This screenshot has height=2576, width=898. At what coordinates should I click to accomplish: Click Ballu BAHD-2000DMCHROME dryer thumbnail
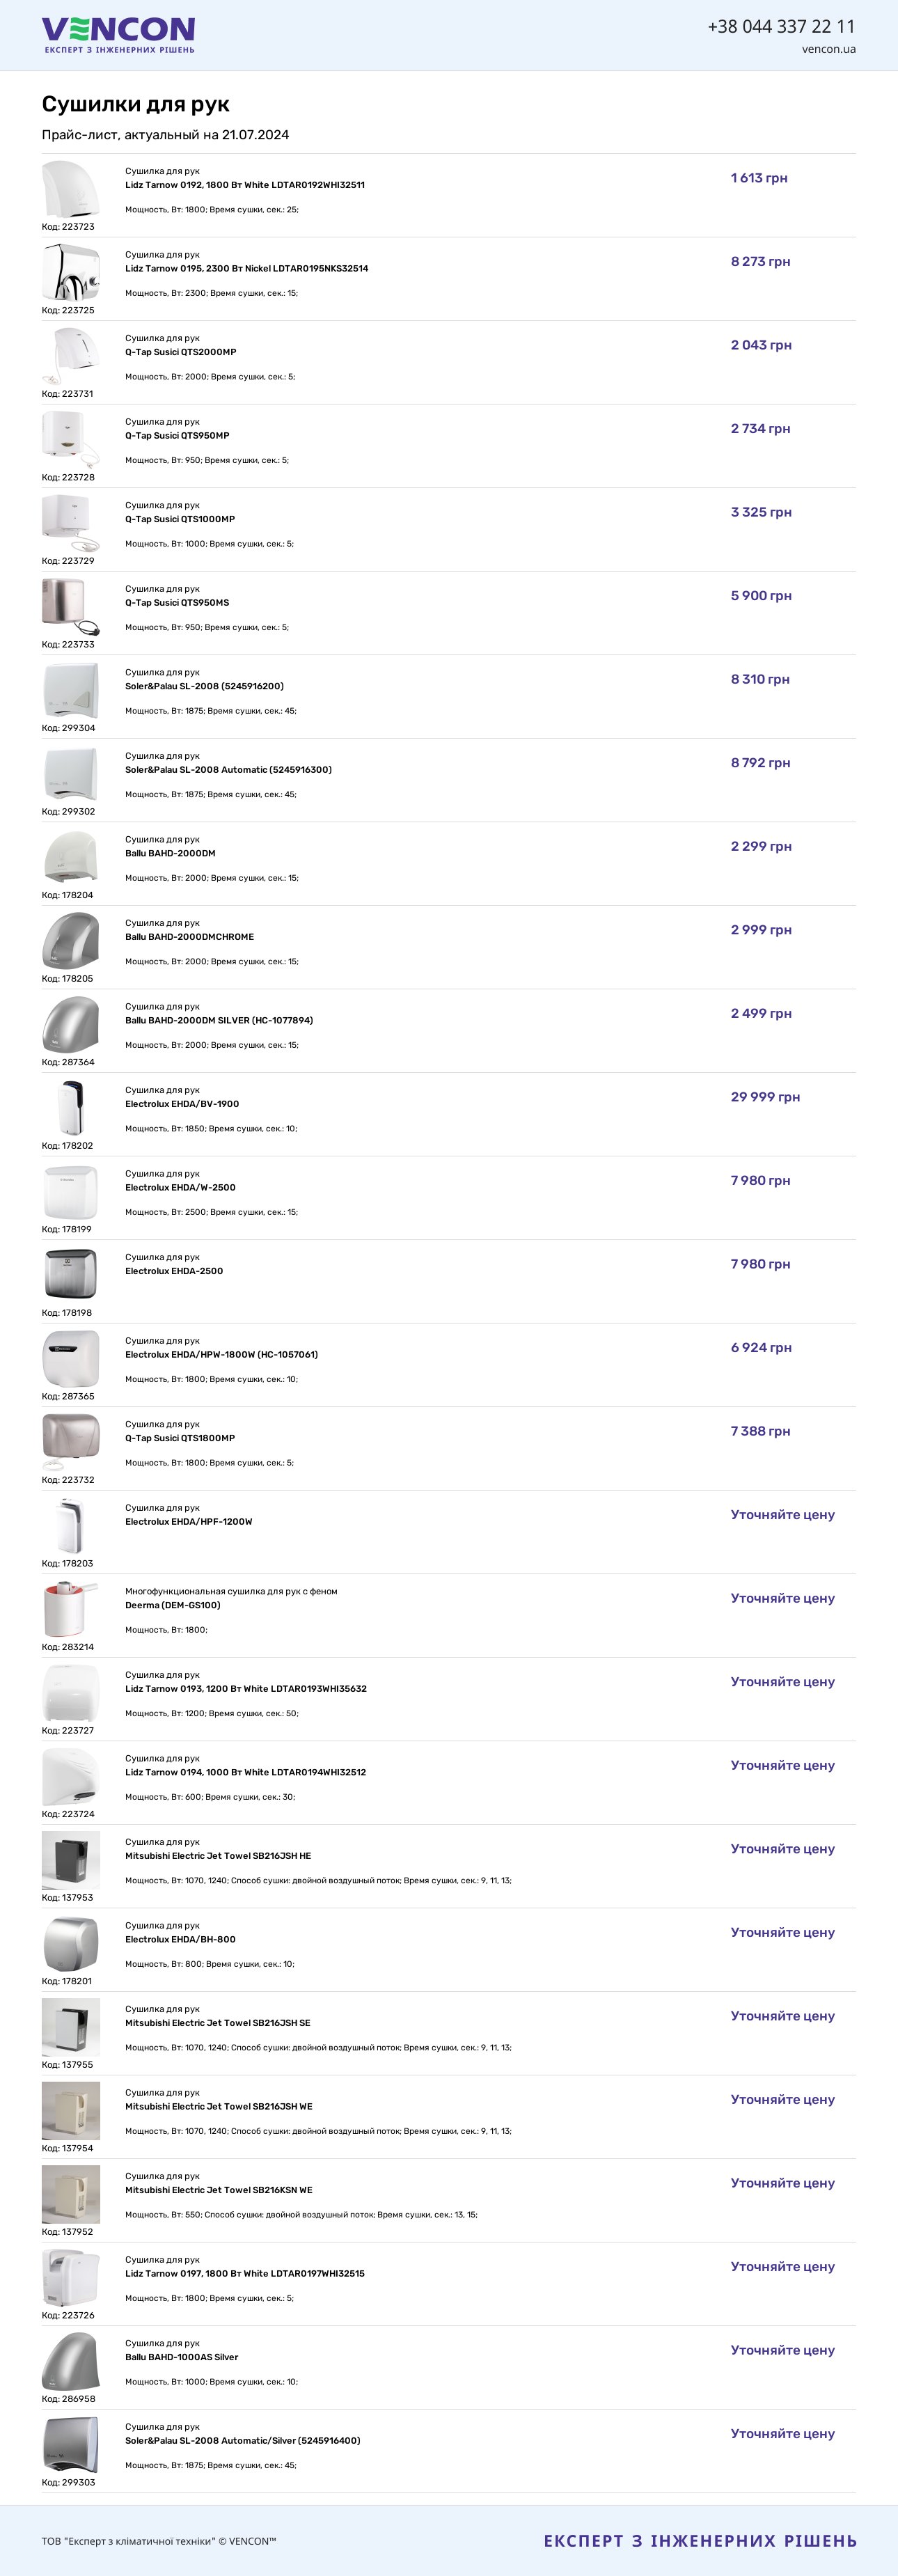[71, 941]
